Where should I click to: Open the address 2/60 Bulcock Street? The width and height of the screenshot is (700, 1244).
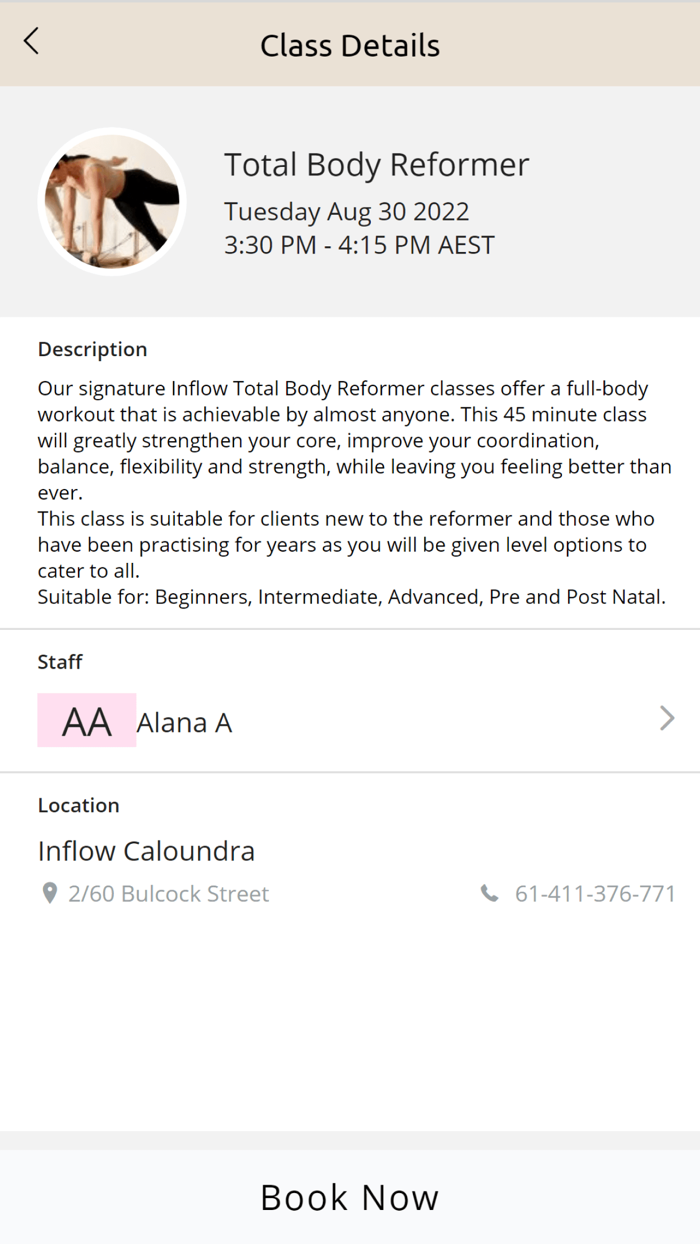[168, 893]
